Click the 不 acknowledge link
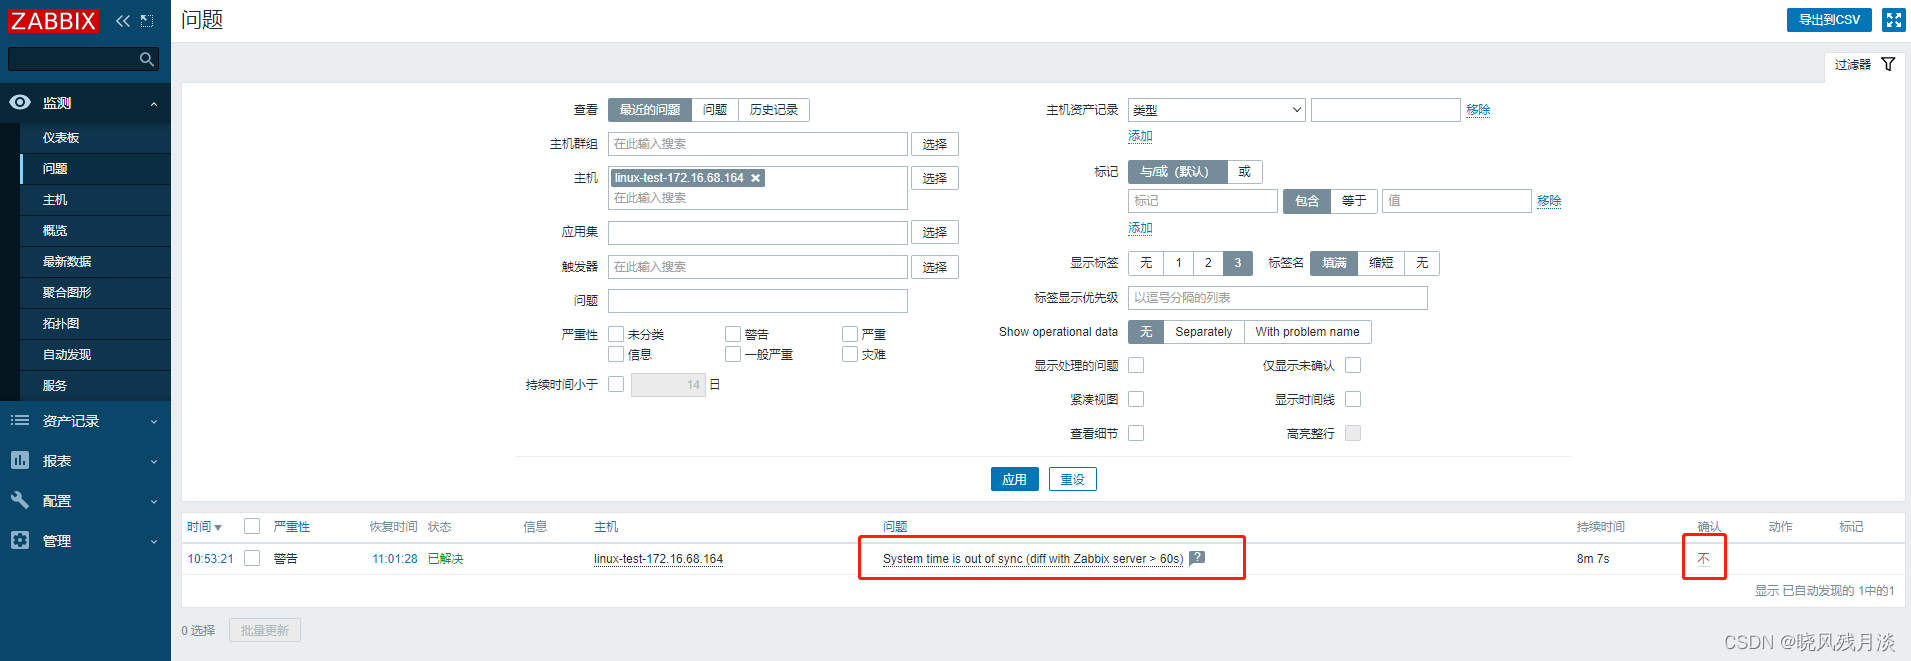The height and width of the screenshot is (661, 1911). pos(1703,558)
